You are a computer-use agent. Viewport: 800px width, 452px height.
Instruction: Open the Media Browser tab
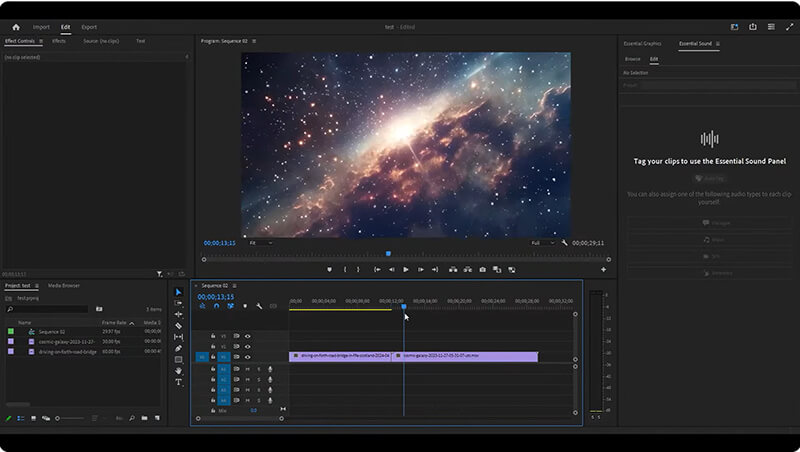pyautogui.click(x=64, y=286)
